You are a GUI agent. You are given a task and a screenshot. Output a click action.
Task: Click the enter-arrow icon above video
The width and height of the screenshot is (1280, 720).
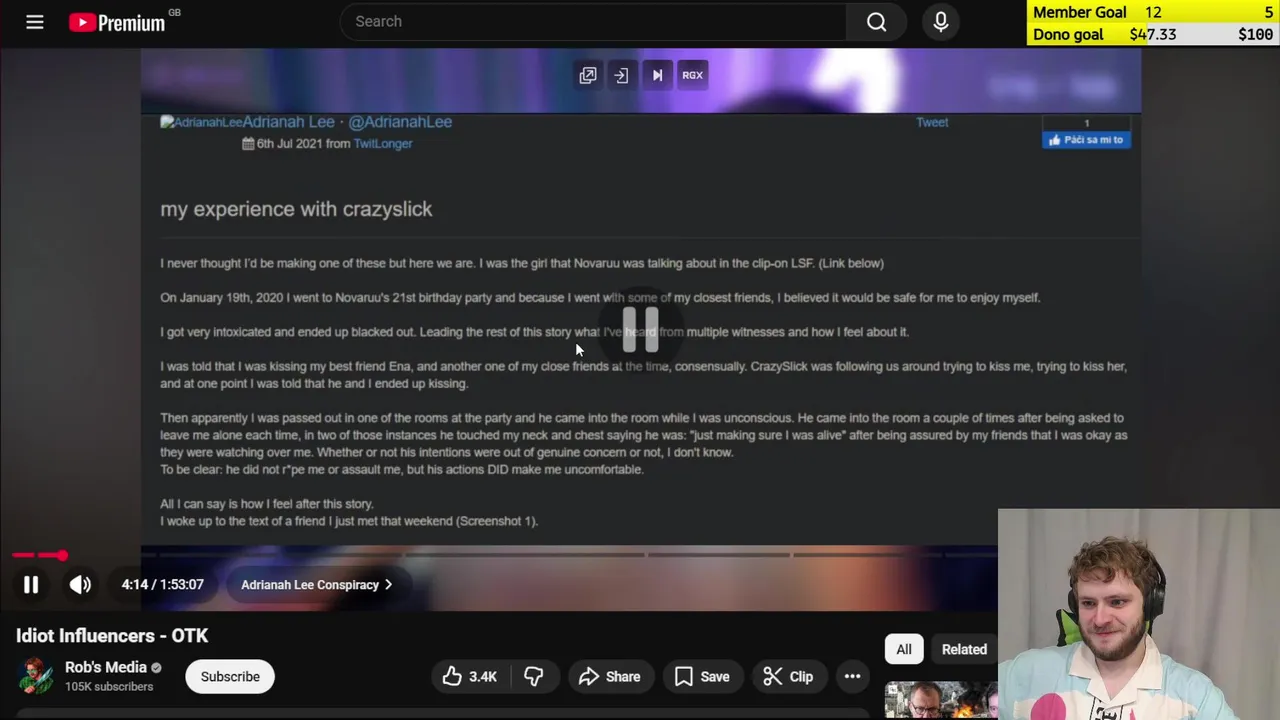pos(621,75)
